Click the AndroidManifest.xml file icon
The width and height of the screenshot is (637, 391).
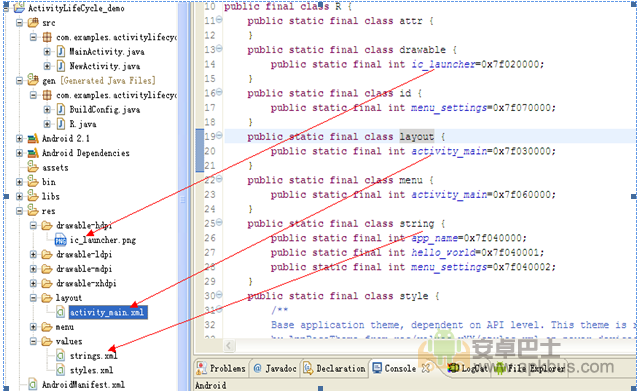click(33, 384)
